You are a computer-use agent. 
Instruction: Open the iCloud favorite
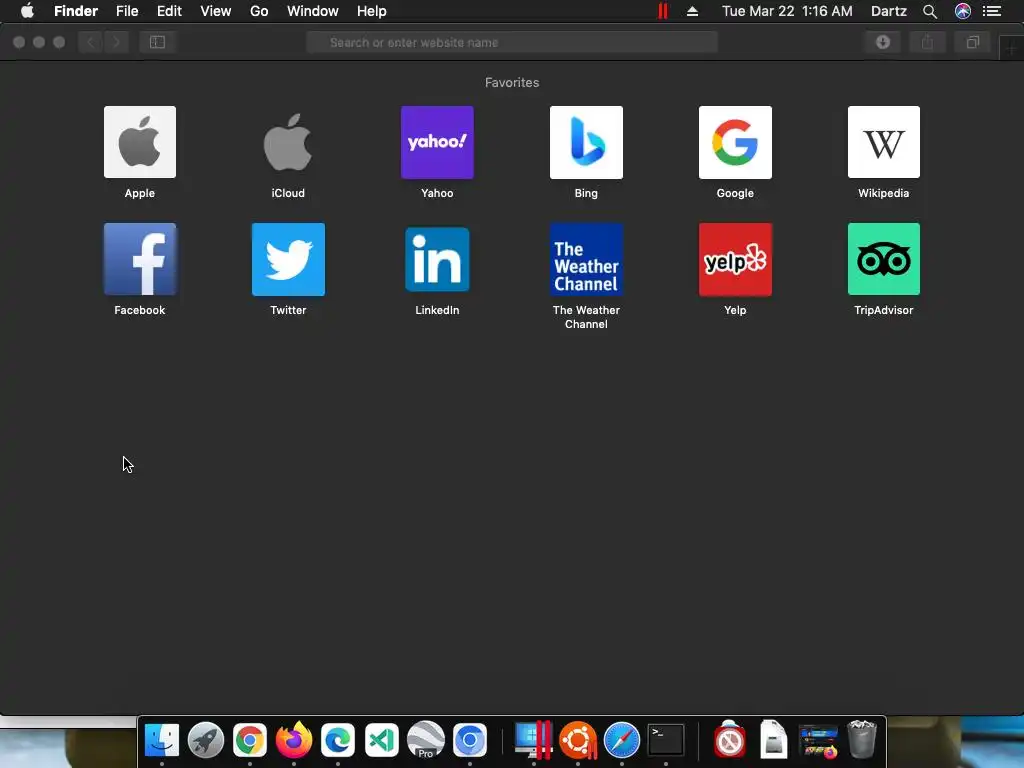pyautogui.click(x=288, y=142)
